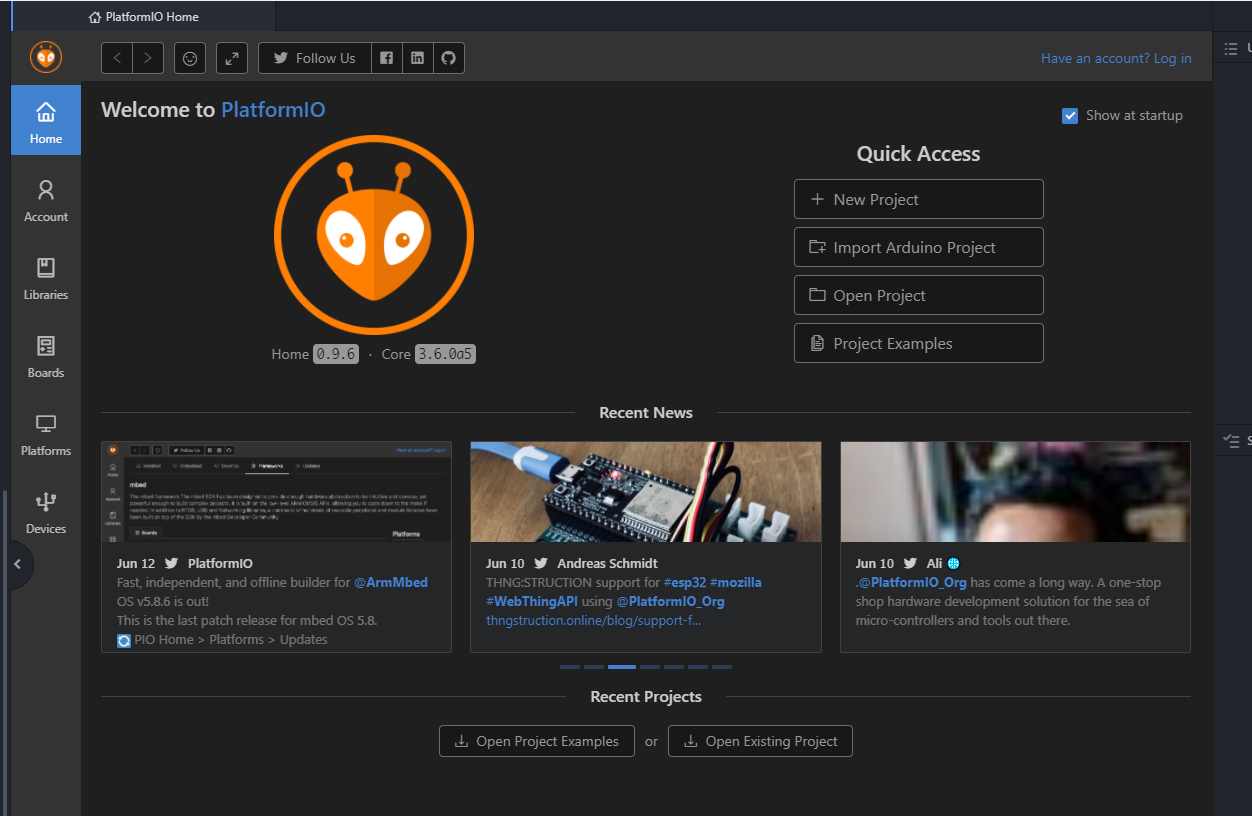
Task: Collapse the sidebar with the left chevron
Action: pos(17,564)
